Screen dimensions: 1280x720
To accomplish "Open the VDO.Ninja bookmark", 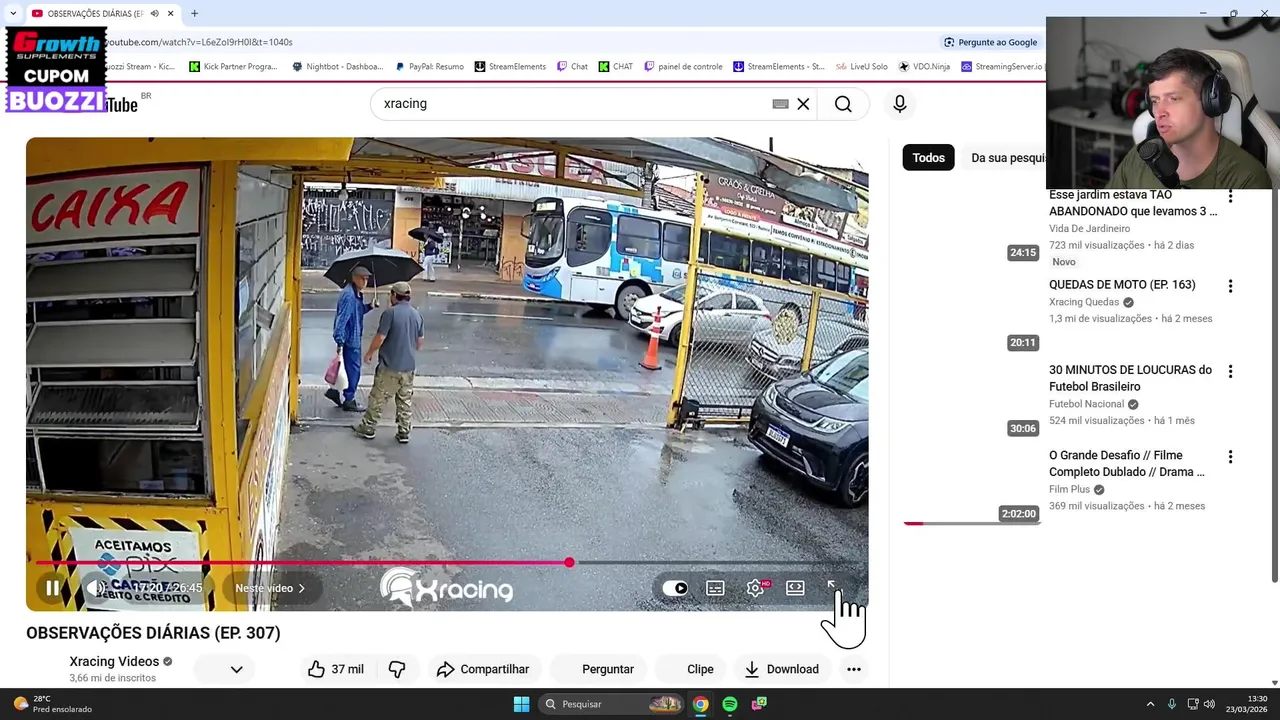I will 924,67.
